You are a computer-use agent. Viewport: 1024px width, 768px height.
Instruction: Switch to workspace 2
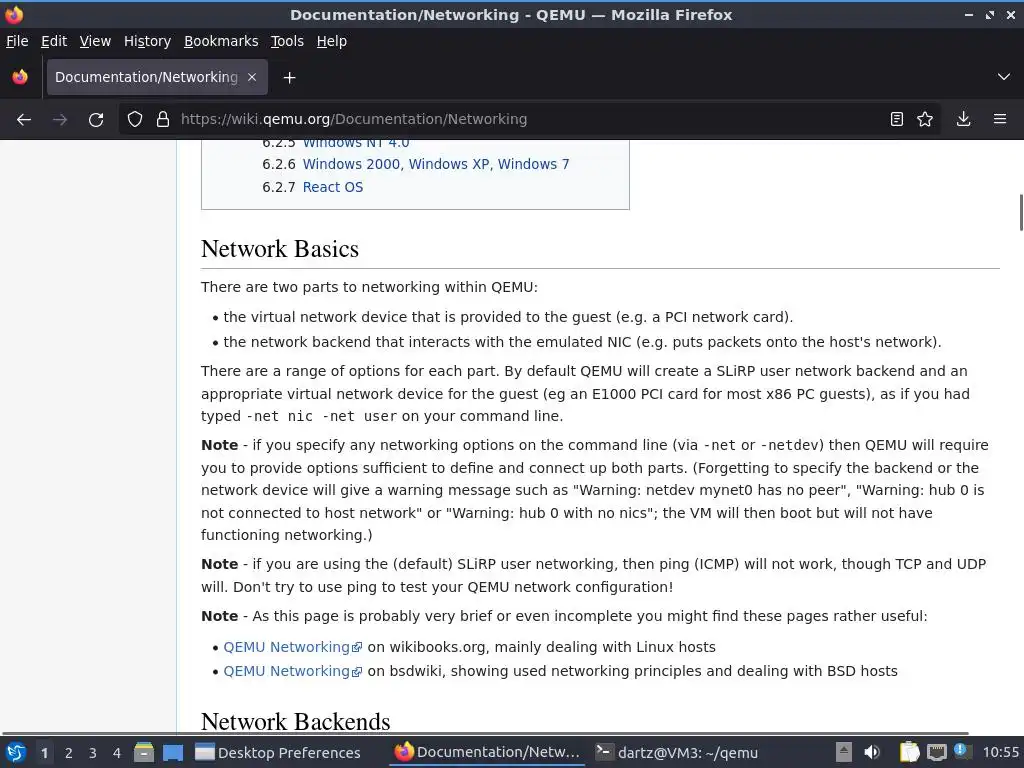[69, 753]
